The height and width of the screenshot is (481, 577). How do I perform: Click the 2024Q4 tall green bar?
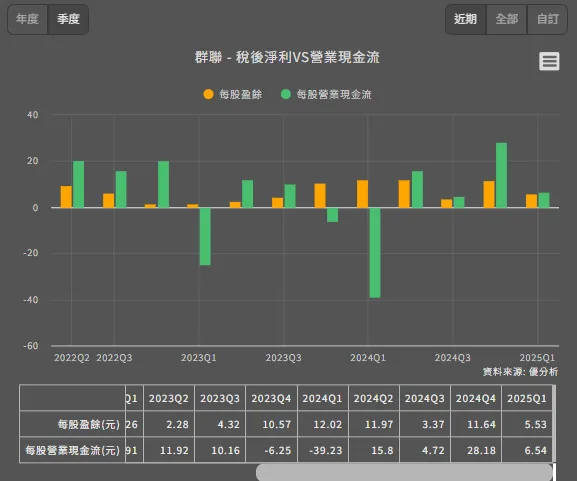point(502,175)
